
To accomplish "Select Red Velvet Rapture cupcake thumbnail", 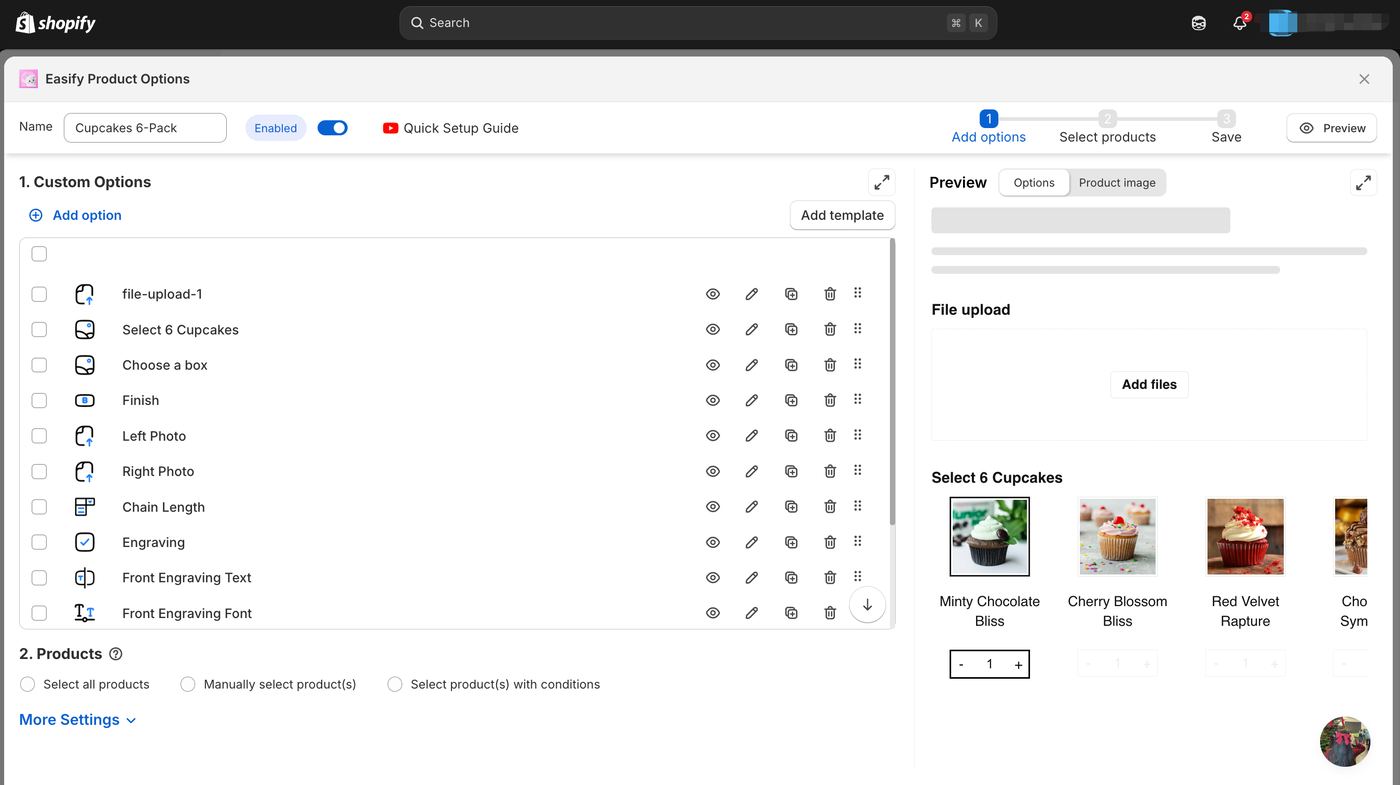I will coord(1245,537).
